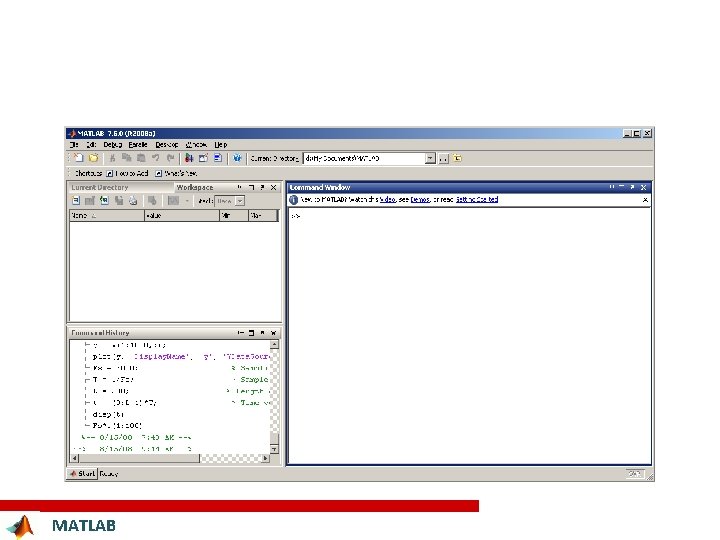Viewport: 720px width, 540px height.
Task: Click the Command History vertical scrollbar thumb
Action: click(x=274, y=439)
